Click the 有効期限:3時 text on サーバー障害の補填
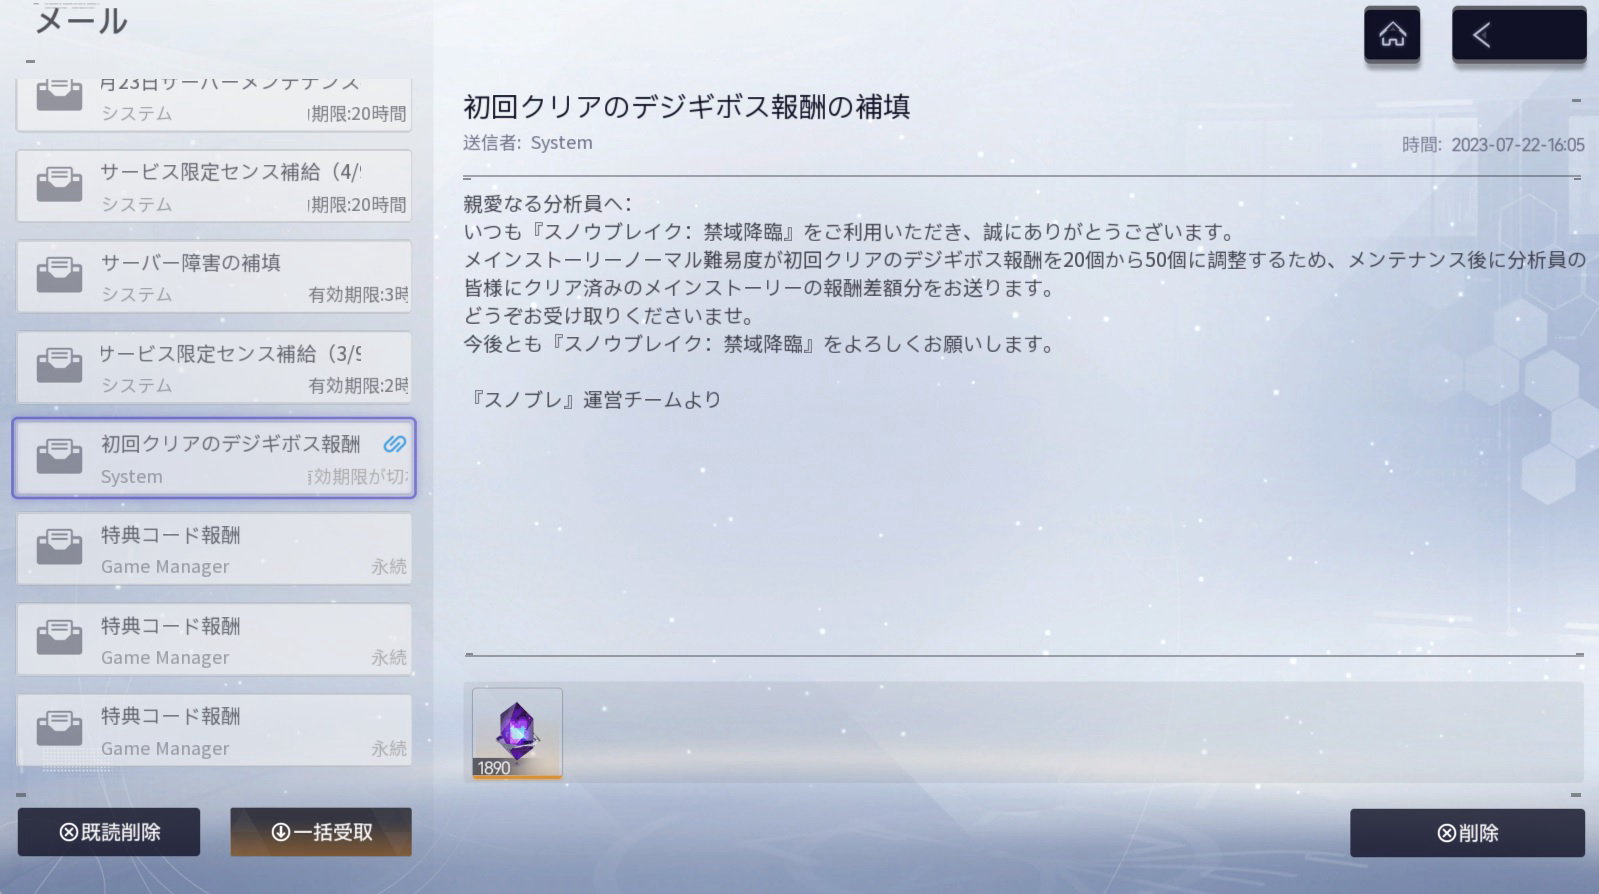The width and height of the screenshot is (1599, 894). pyautogui.click(x=358, y=295)
